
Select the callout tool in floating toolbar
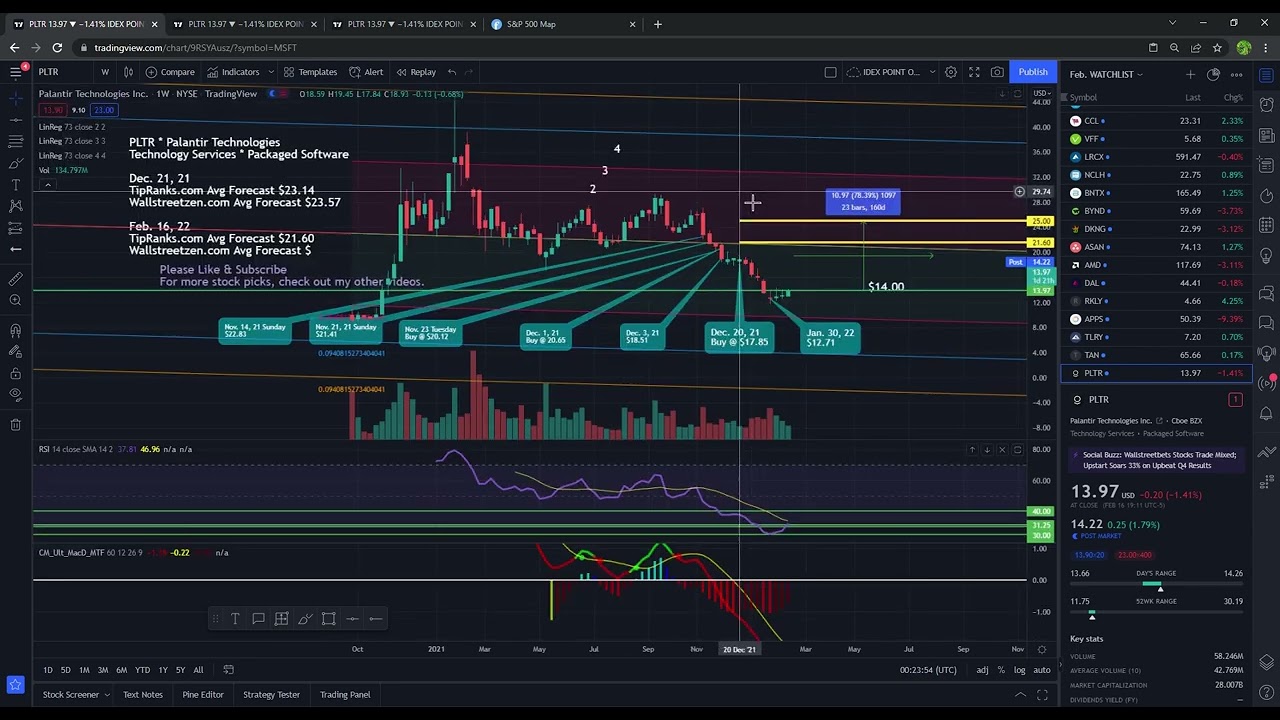[x=258, y=619]
